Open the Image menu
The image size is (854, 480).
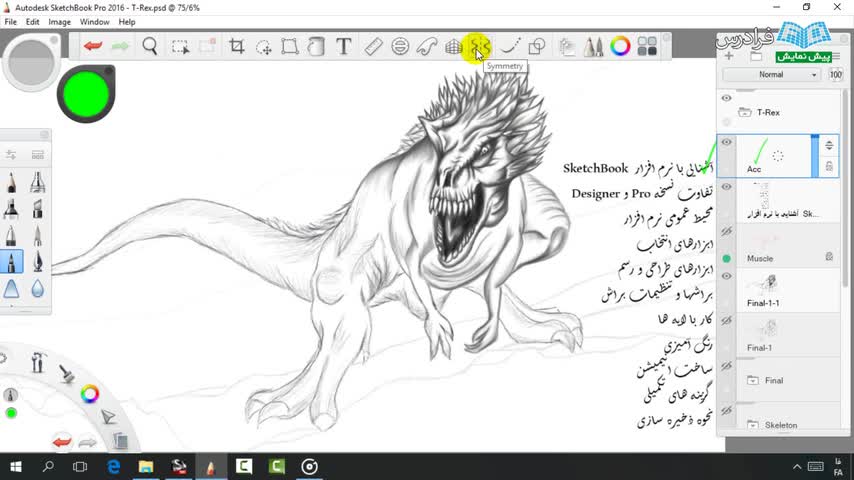point(59,22)
